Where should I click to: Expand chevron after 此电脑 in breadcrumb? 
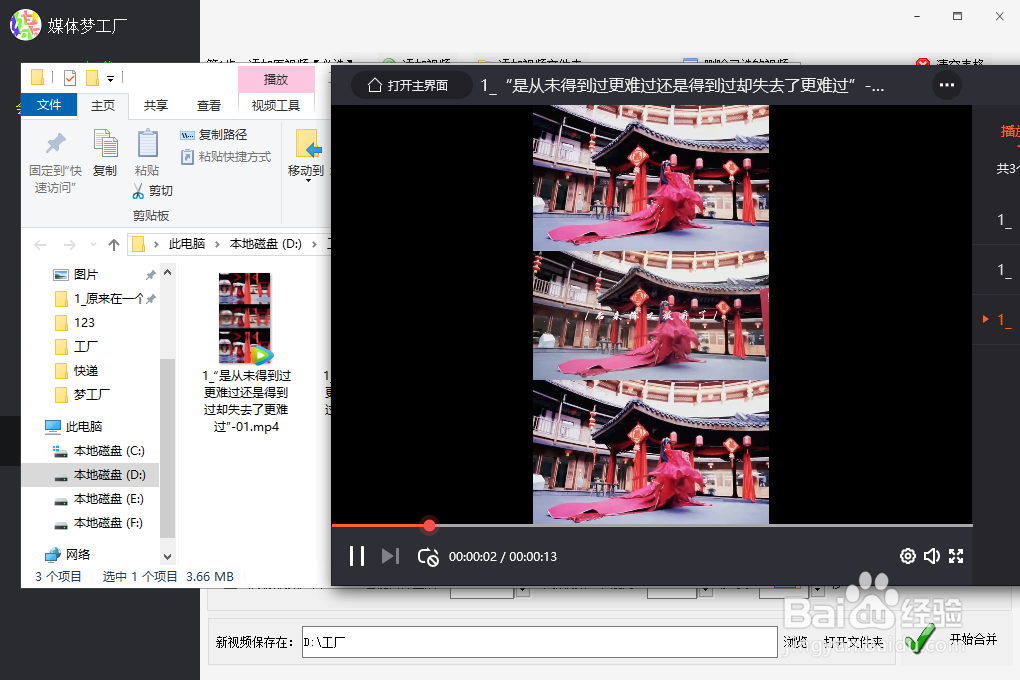[217, 244]
